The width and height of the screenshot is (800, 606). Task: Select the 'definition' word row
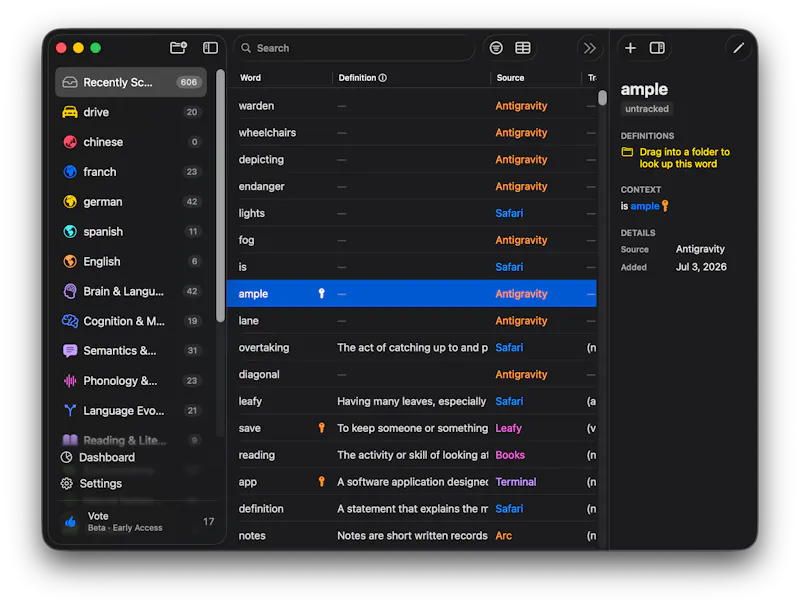pos(411,509)
